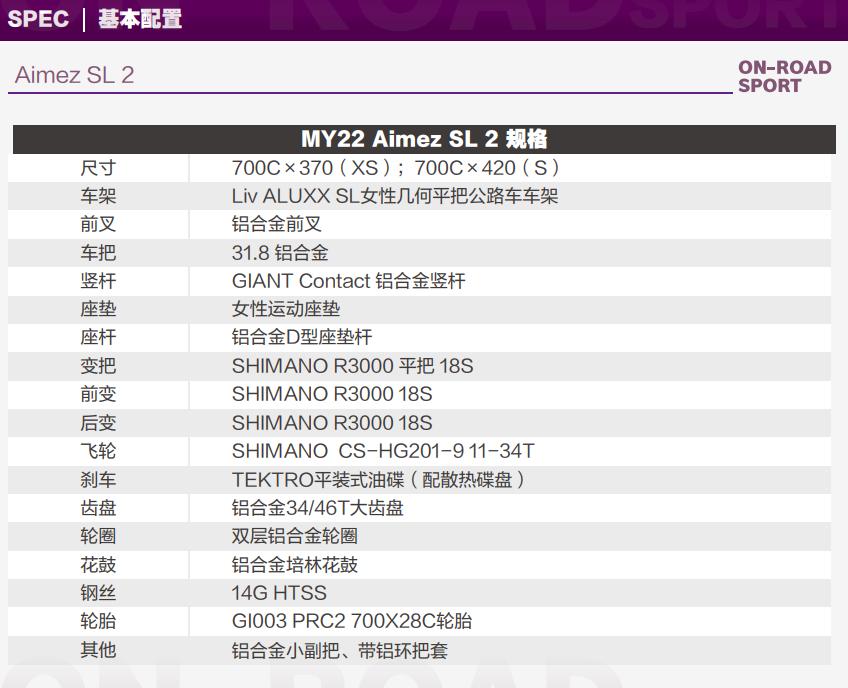The width and height of the screenshot is (848, 688).
Task: Click the 铝合金D型座垫杆 seatpost value
Action: click(302, 338)
